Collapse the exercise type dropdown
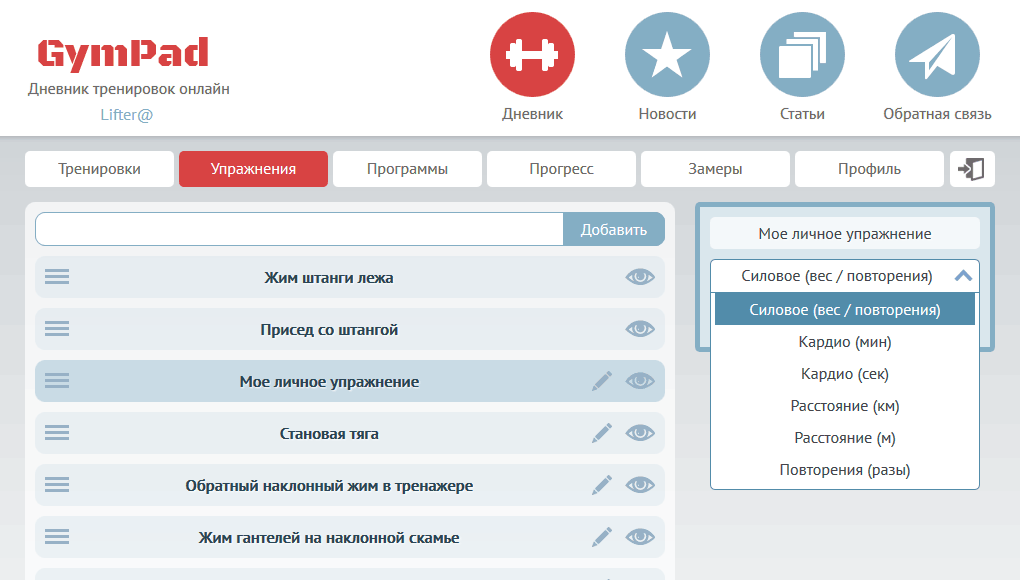The height and width of the screenshot is (580, 1020). tap(963, 276)
